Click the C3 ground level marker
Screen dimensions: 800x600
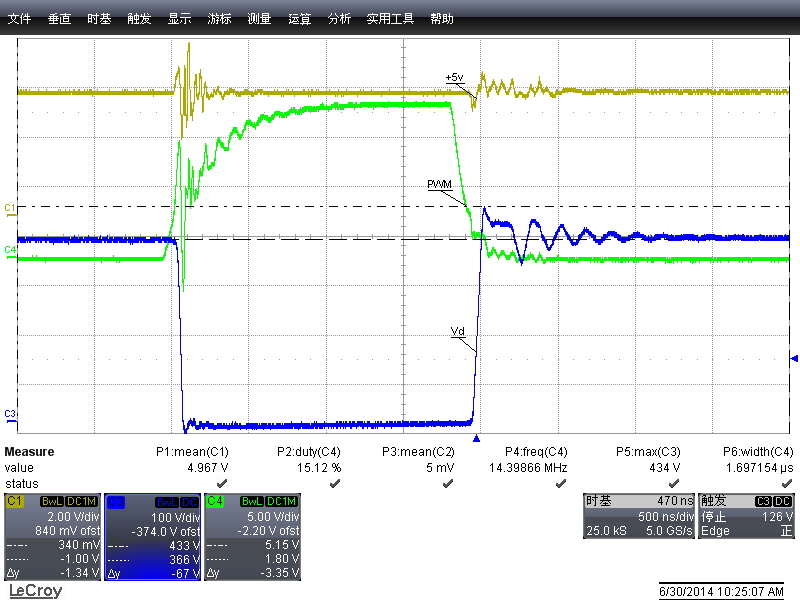click(x=10, y=416)
